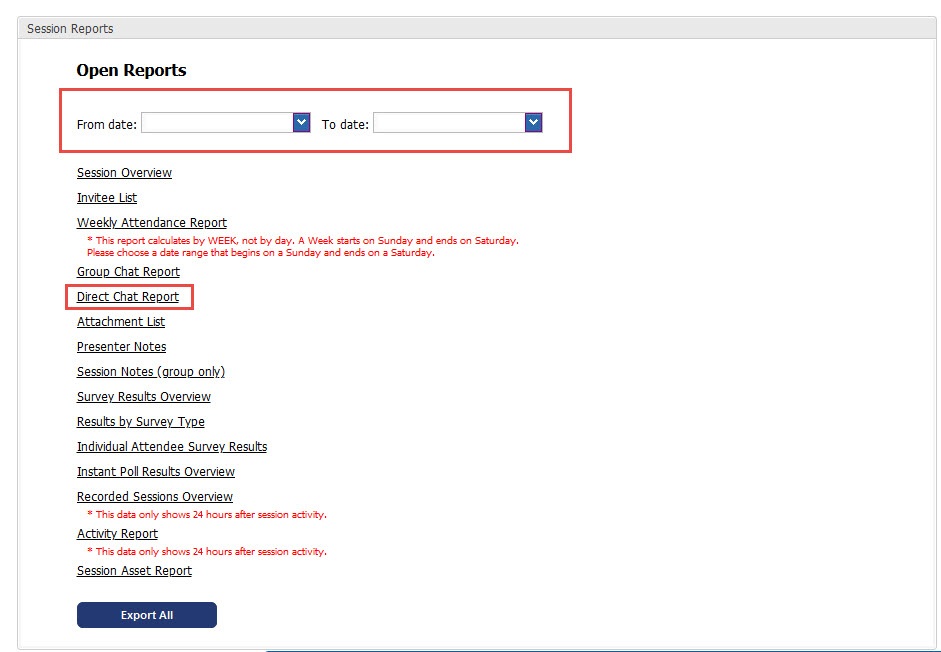Open Survey Results Overview
Viewport: 941px width, 652px height.
144,397
